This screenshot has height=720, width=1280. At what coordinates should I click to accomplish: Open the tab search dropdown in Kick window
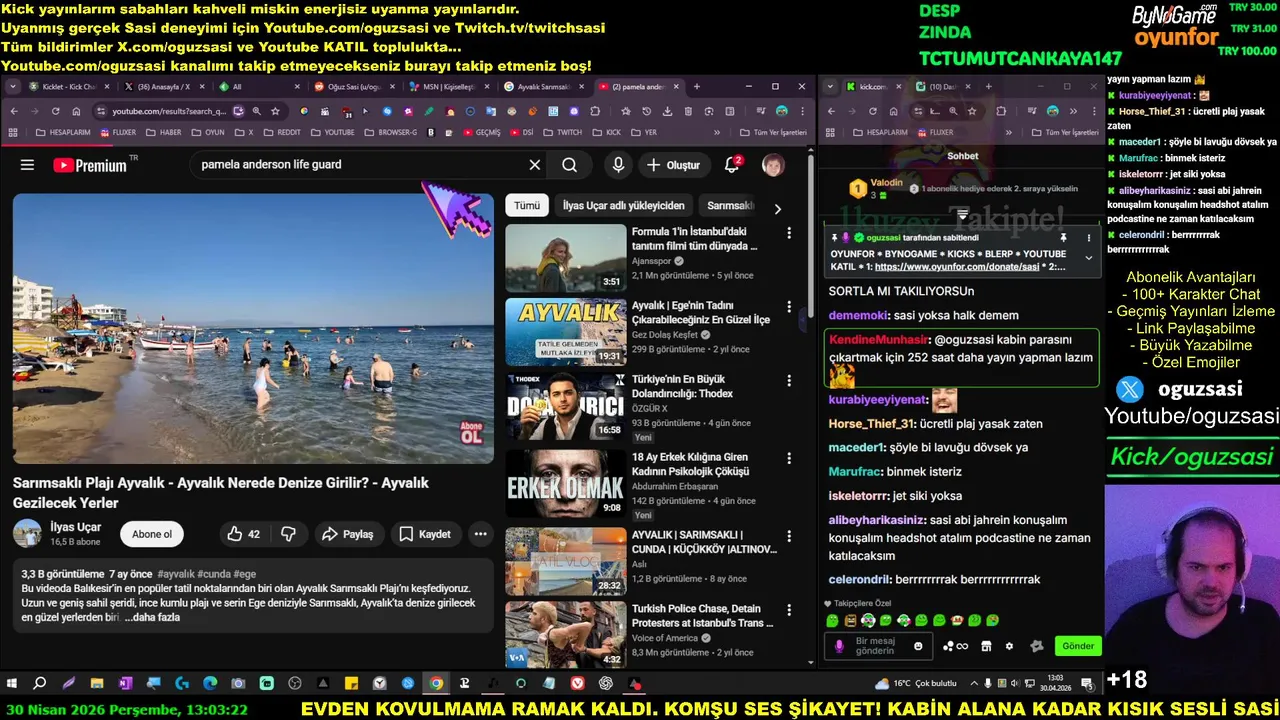point(830,87)
